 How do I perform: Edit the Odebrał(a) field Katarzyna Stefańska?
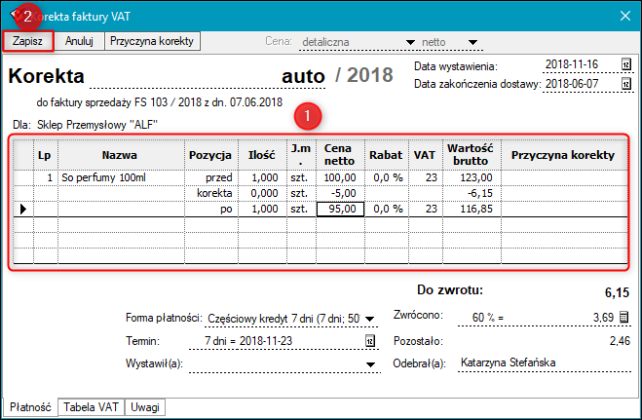[x=544, y=363]
